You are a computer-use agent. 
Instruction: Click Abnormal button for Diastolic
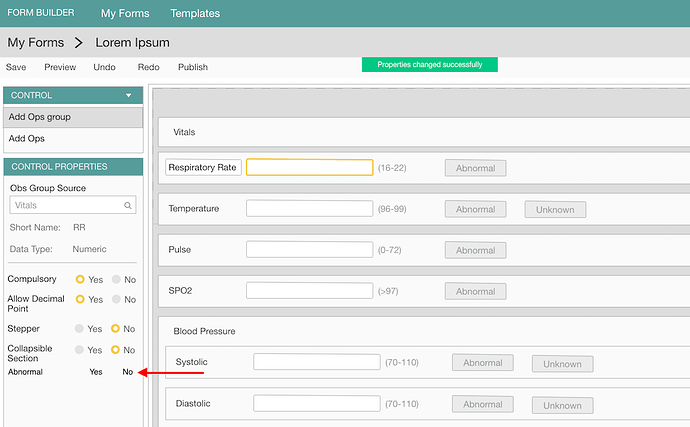(x=483, y=404)
